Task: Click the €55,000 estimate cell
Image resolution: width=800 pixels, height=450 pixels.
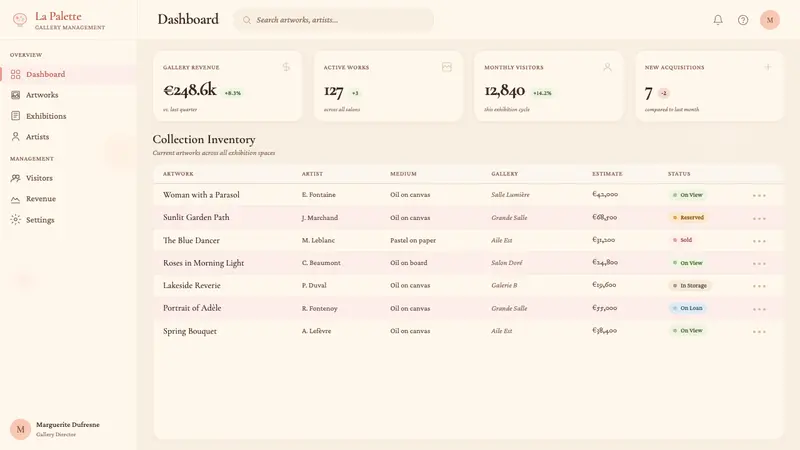Action: click(605, 308)
